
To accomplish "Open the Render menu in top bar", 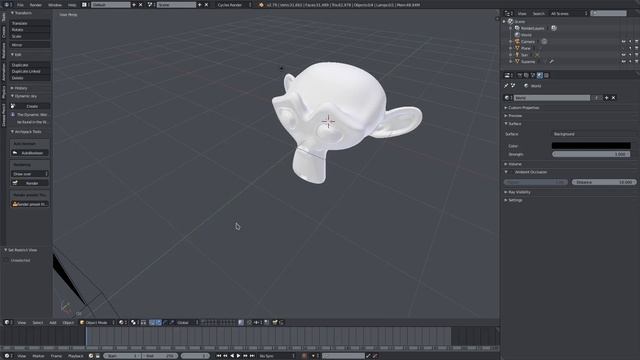I will (36, 5).
